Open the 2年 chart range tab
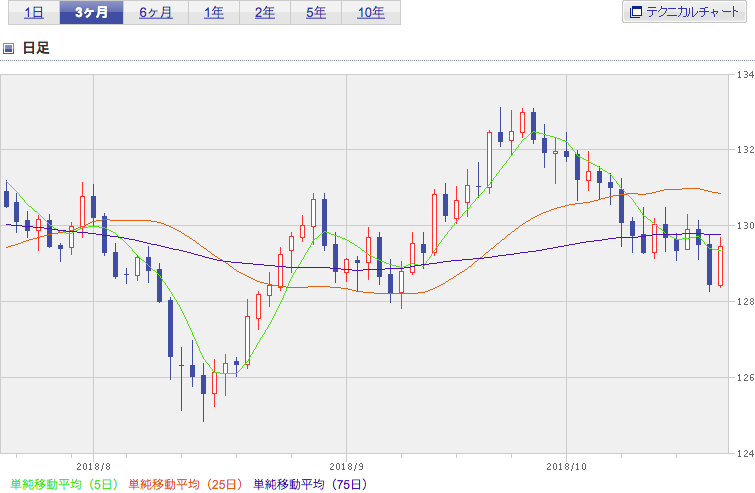Viewport: 755px width, 493px height. (265, 12)
